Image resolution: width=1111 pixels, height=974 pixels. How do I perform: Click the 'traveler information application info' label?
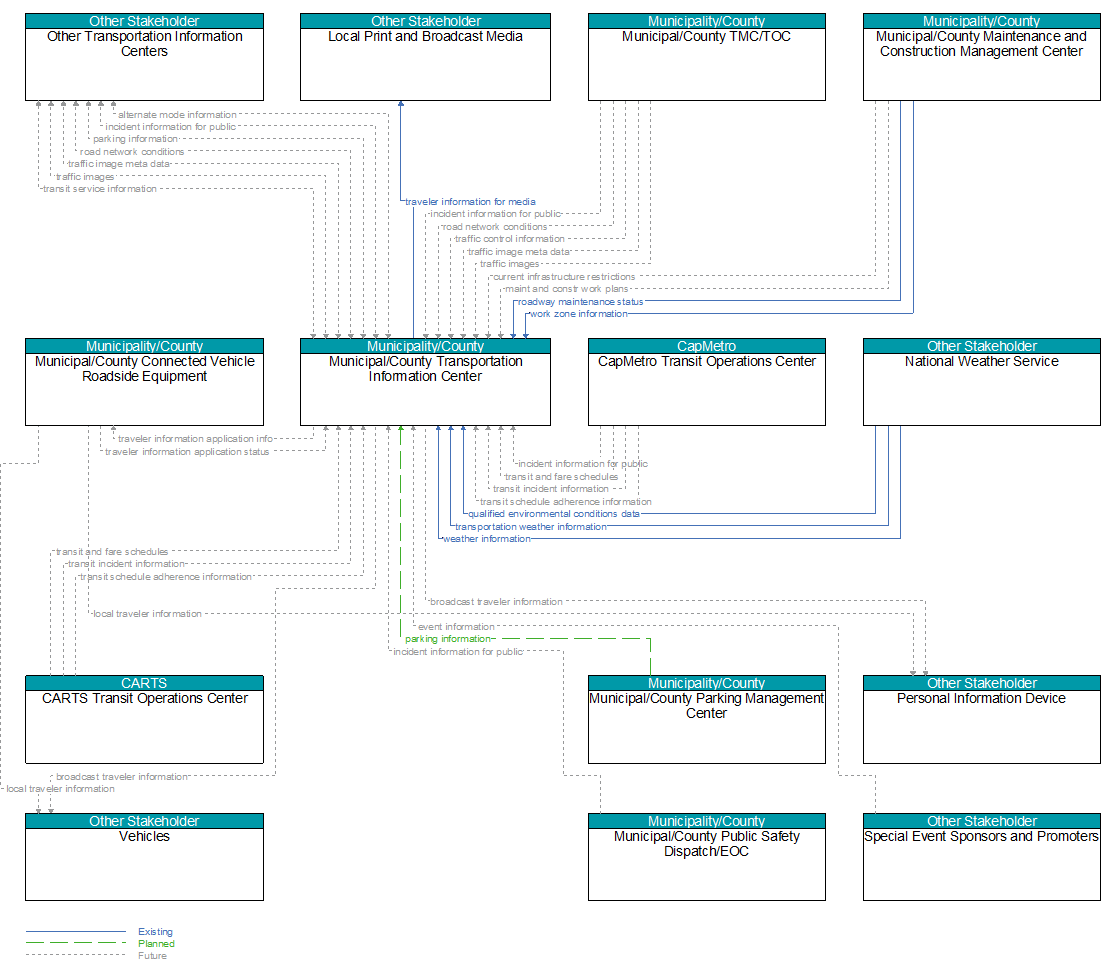196,439
